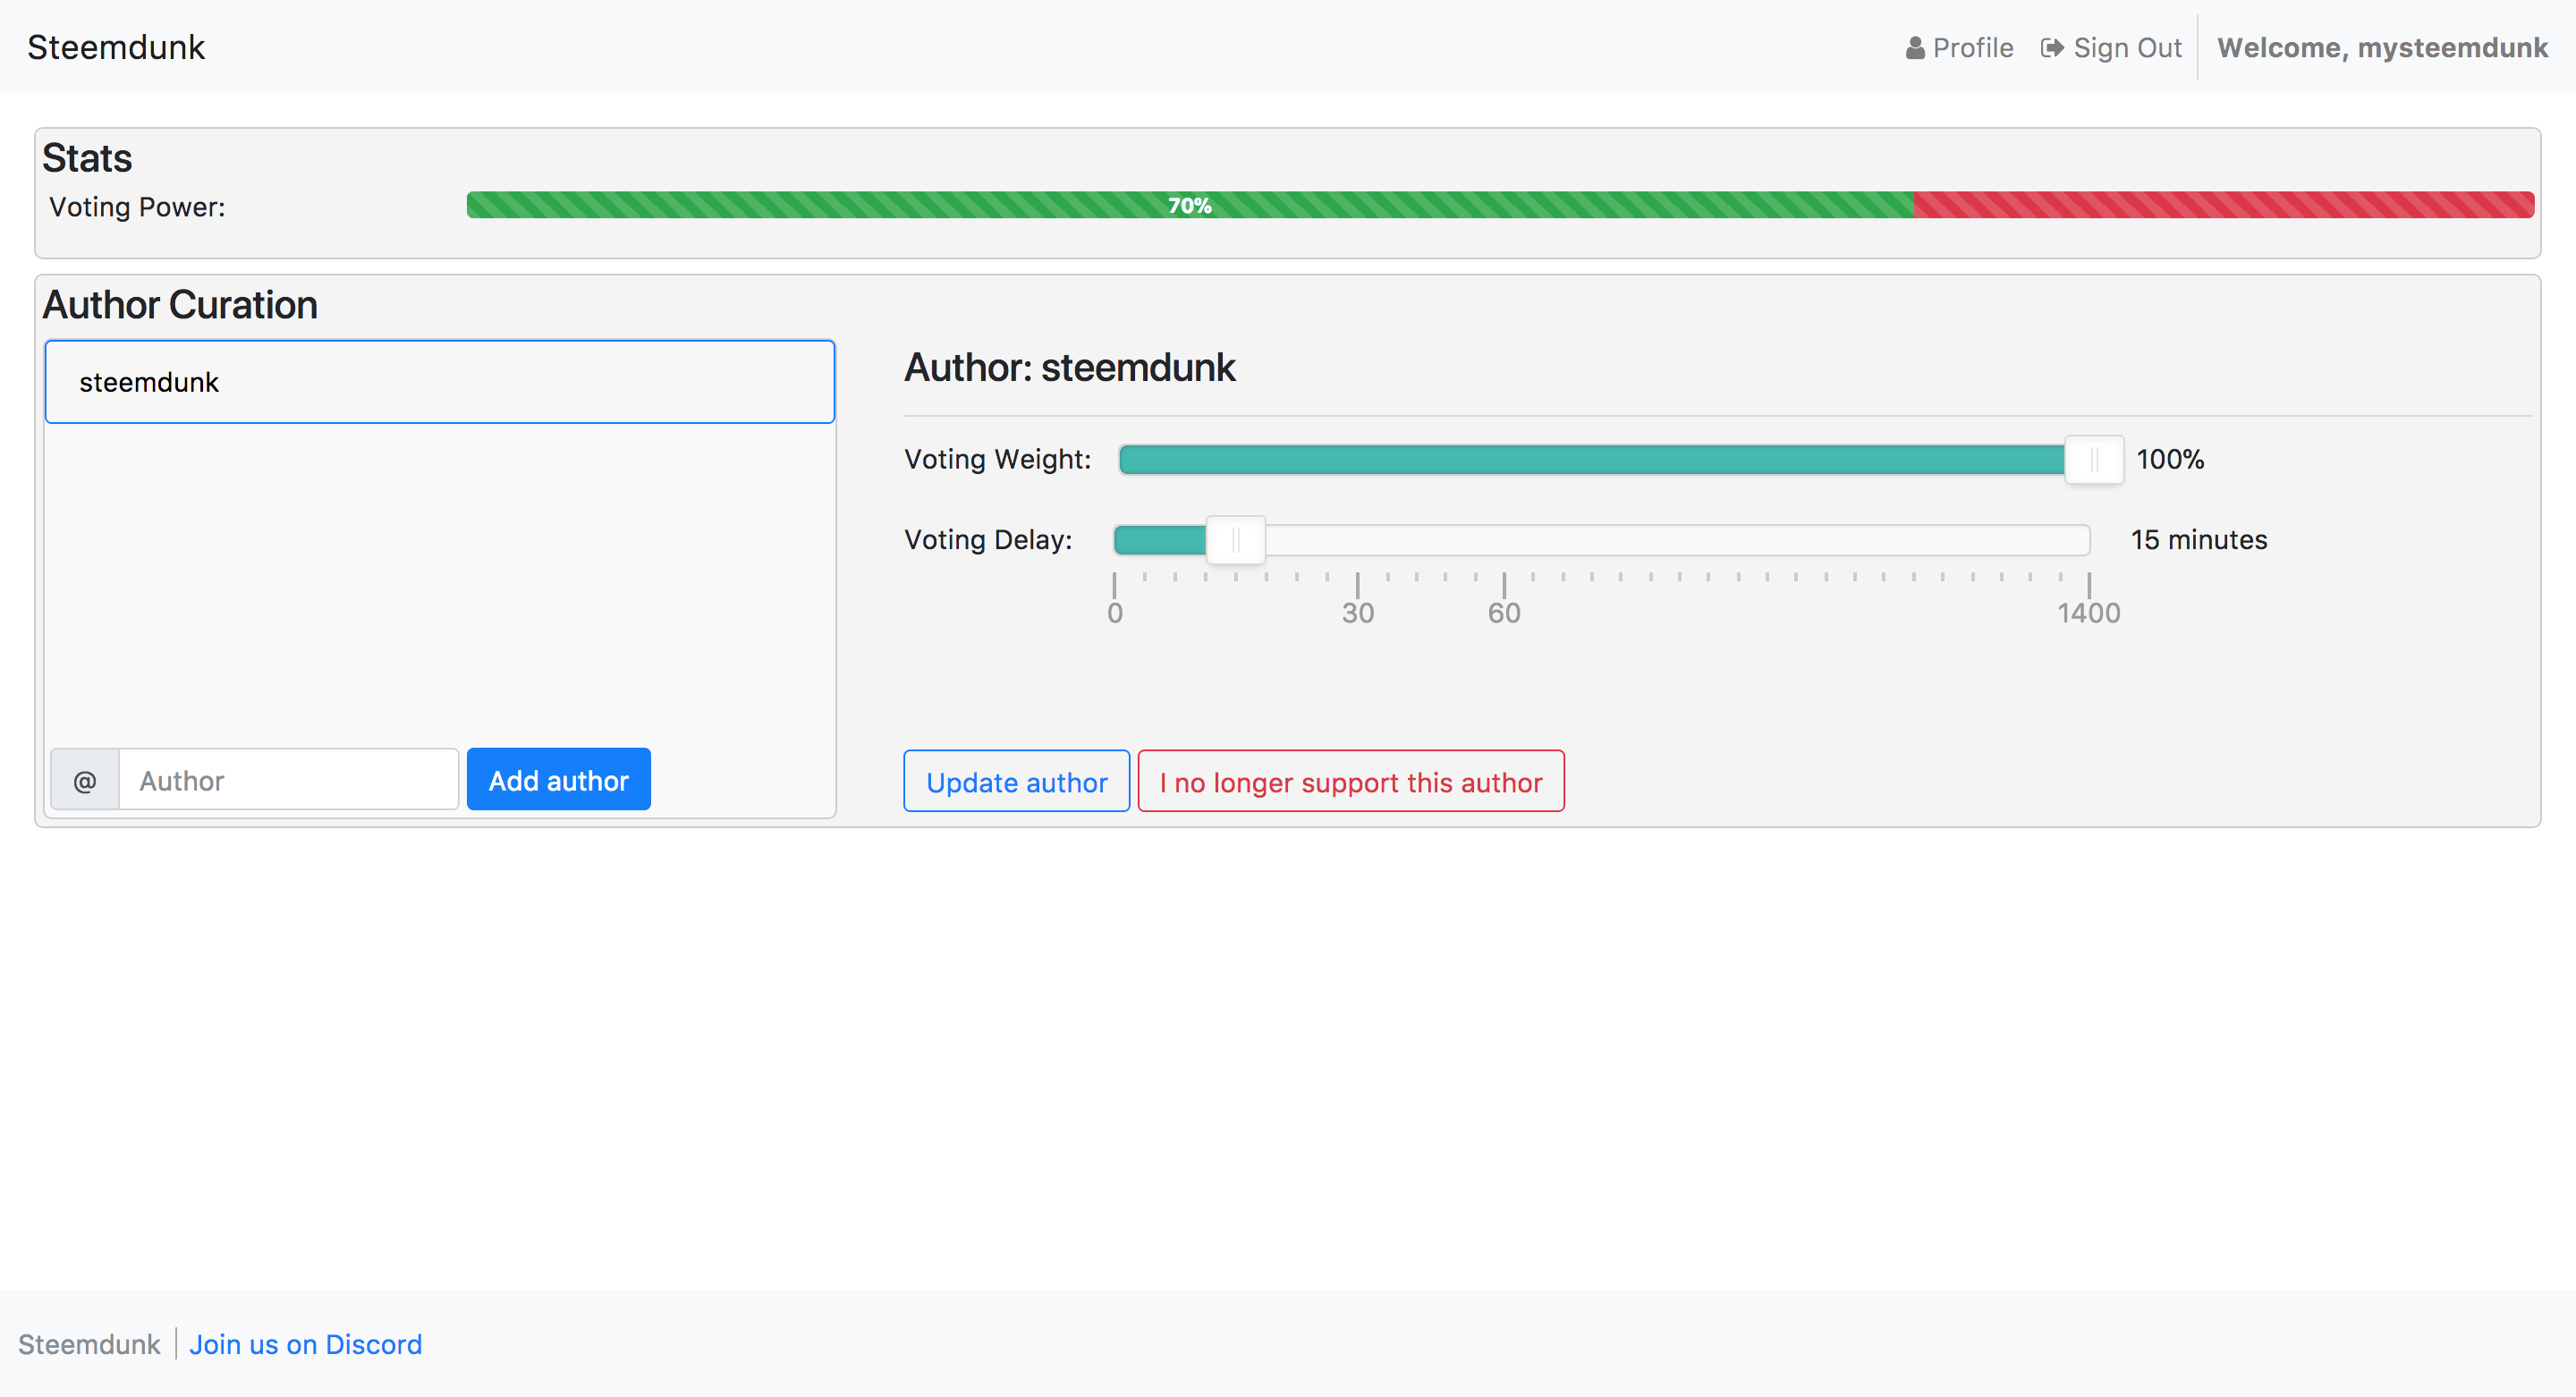
Task: Click the @ prefix on the Author field
Action: click(x=85, y=780)
